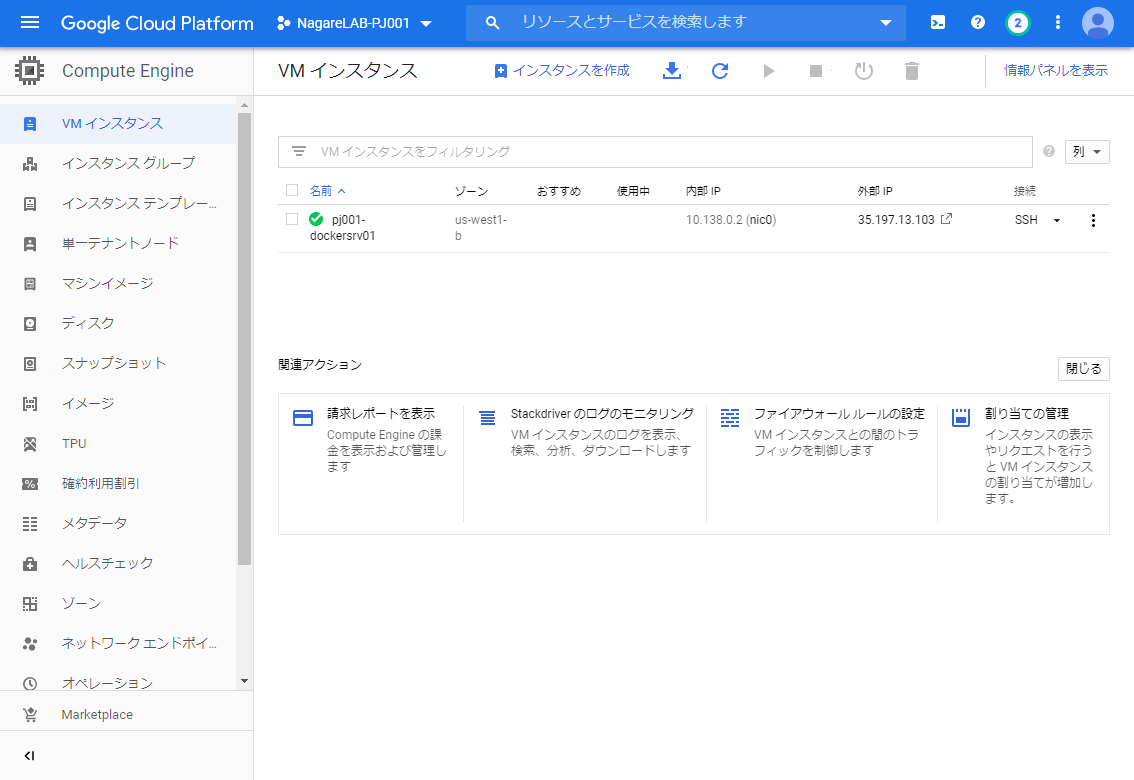1134x780 pixels.
Task: Click the quota management icon
Action: tap(960, 418)
